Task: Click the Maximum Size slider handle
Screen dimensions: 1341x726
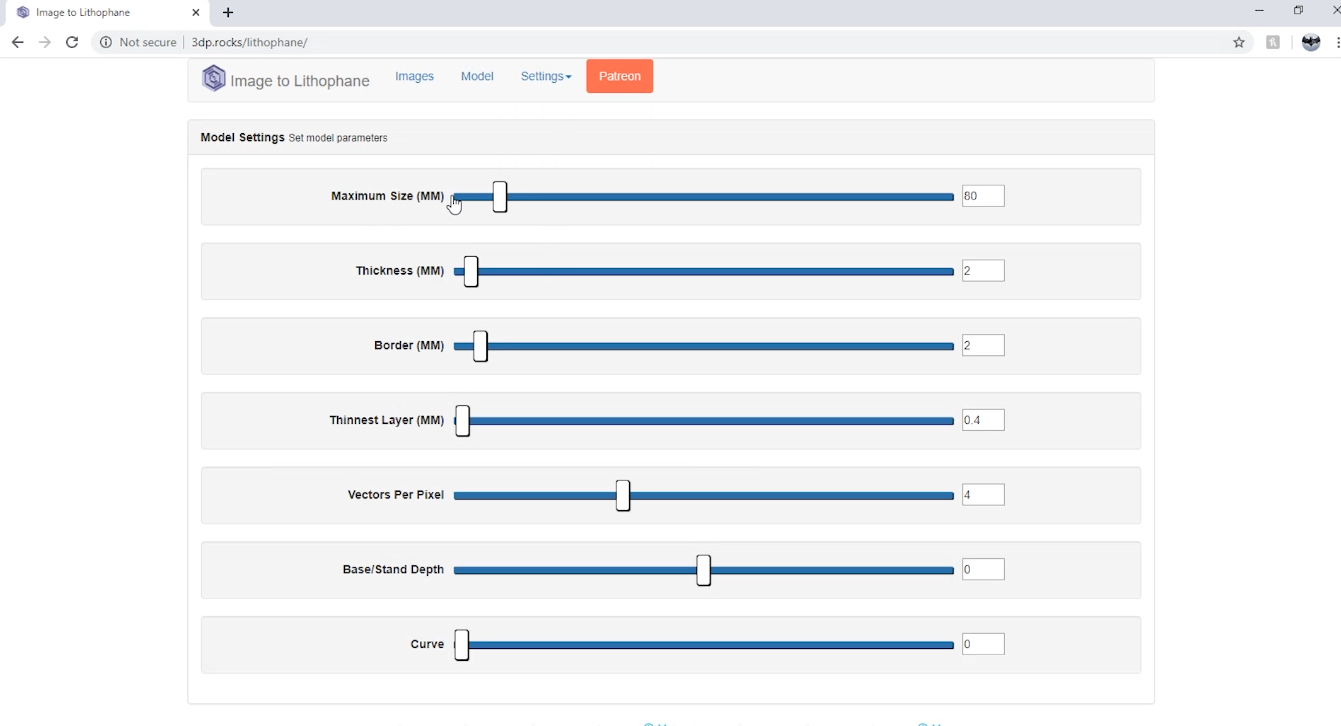Action: click(500, 197)
